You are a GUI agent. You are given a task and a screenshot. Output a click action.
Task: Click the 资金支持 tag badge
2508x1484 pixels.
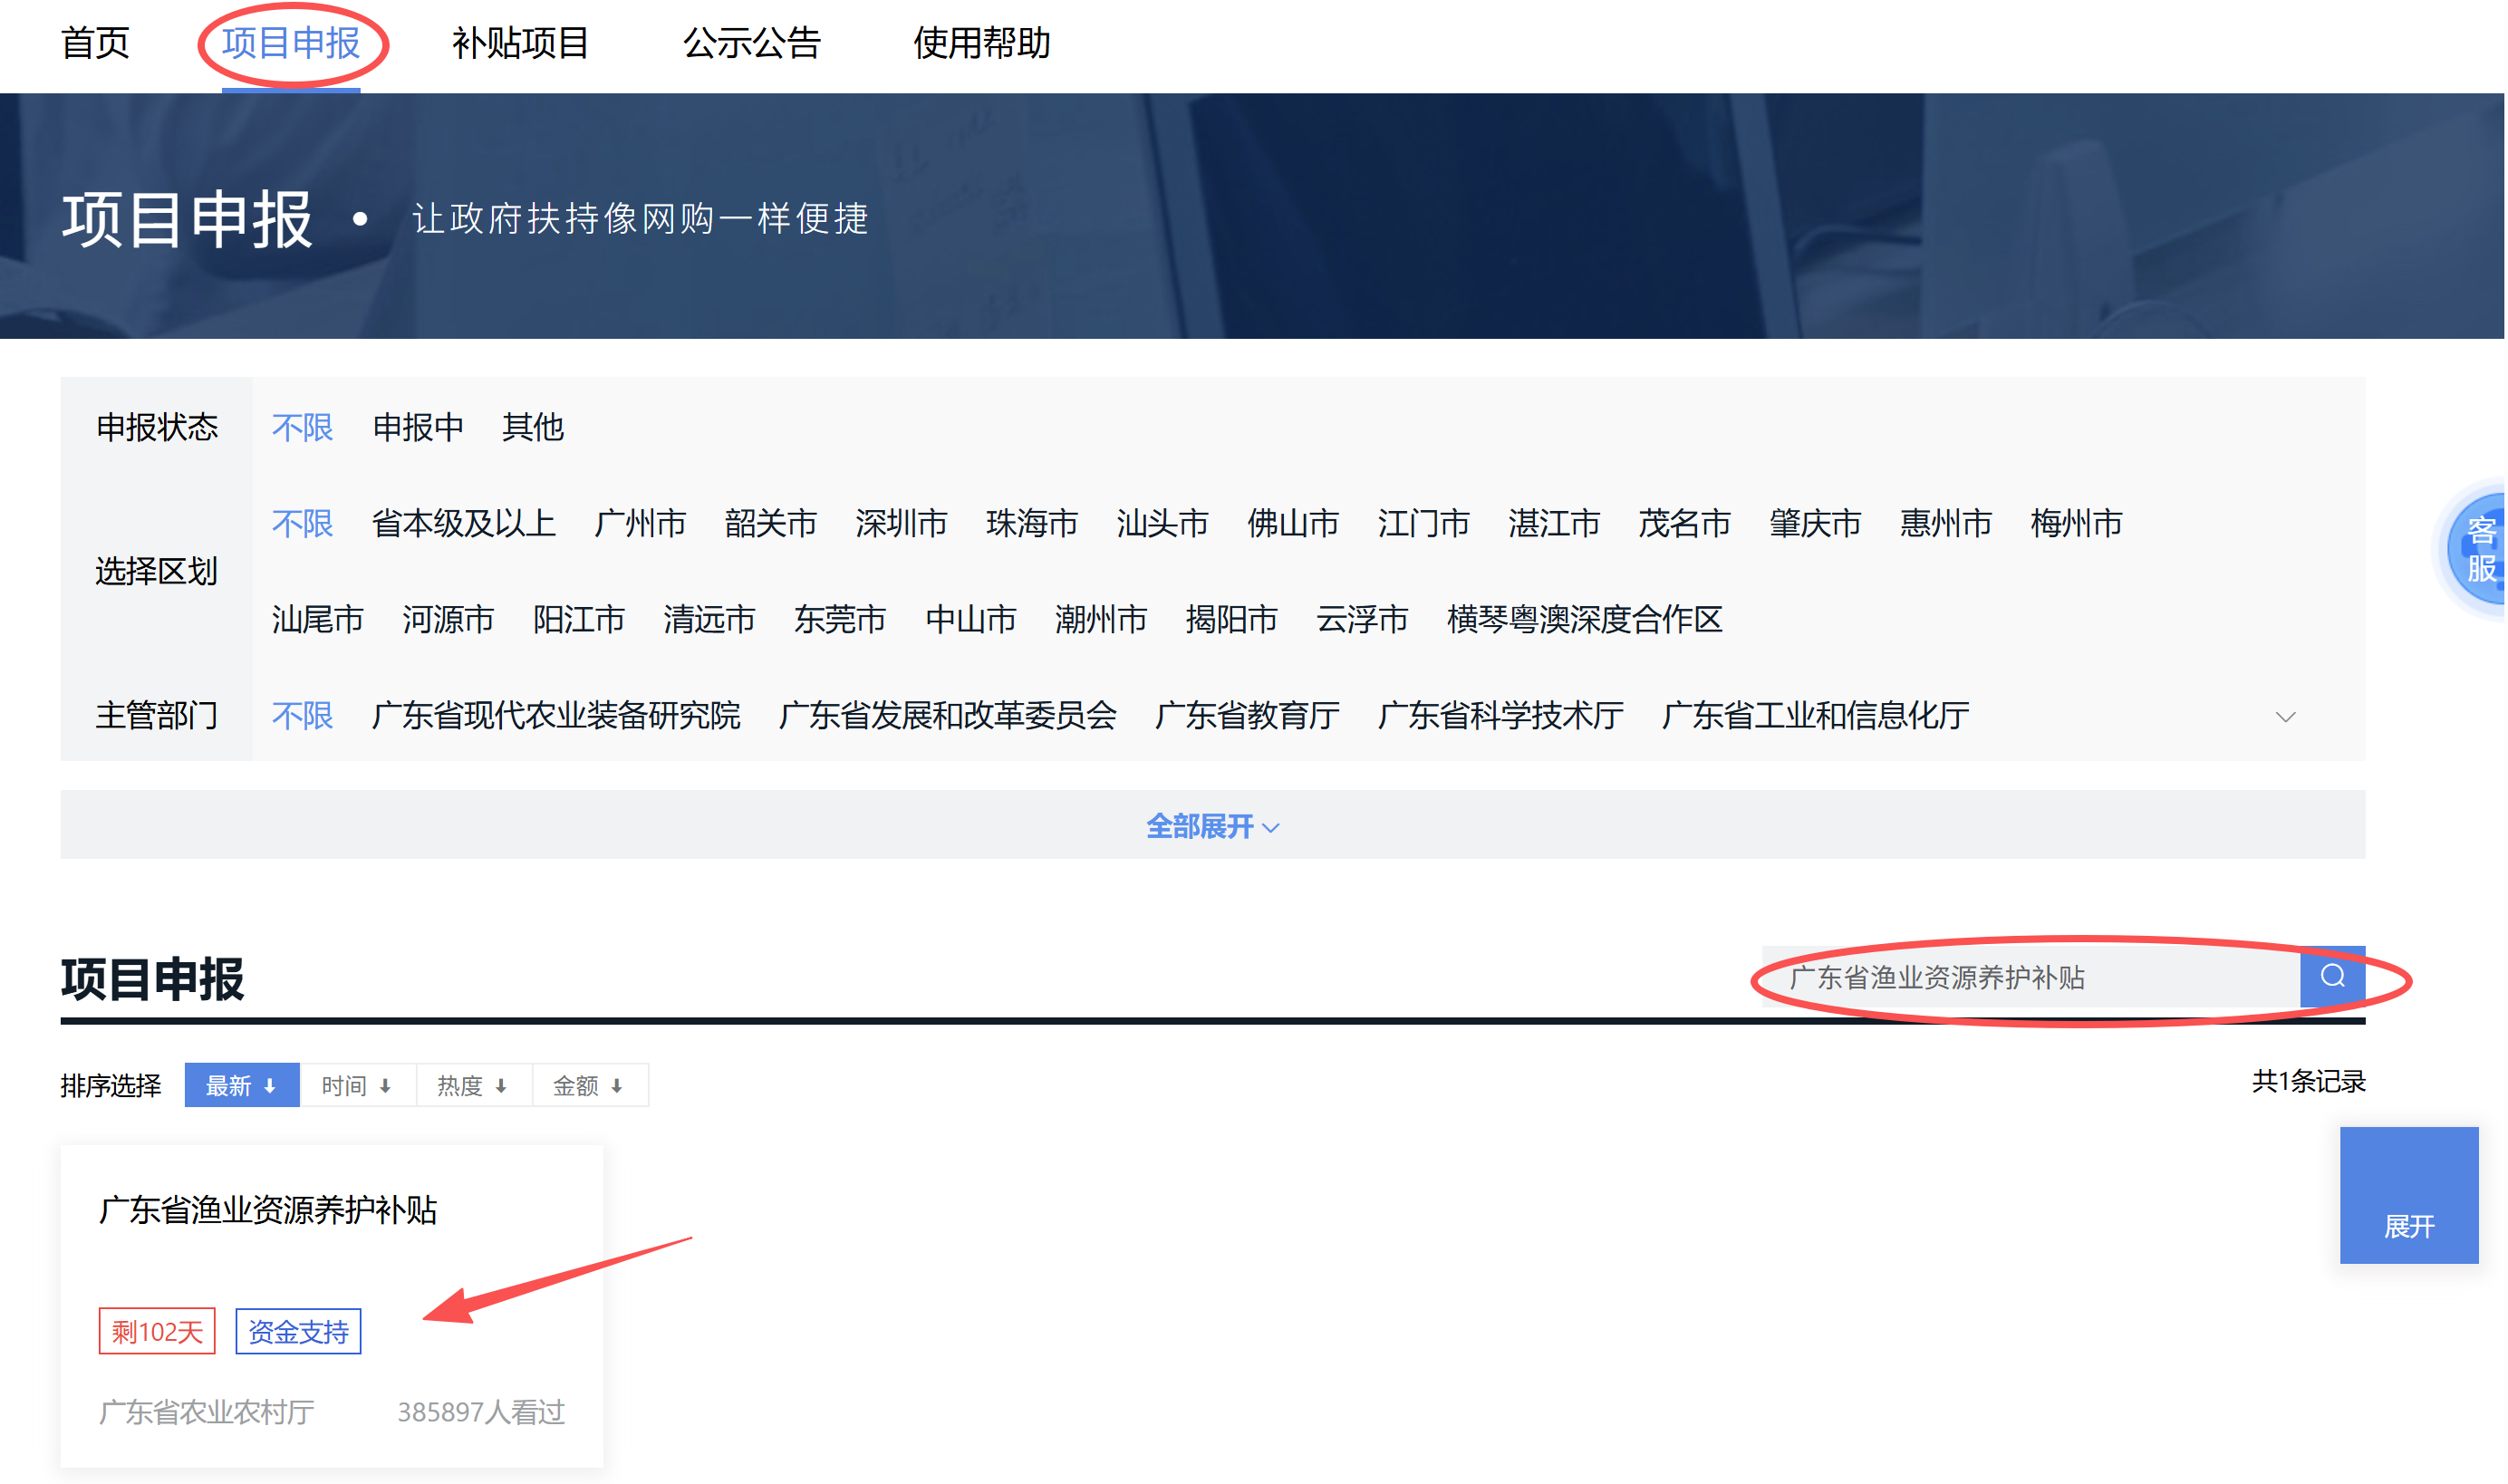[298, 1331]
